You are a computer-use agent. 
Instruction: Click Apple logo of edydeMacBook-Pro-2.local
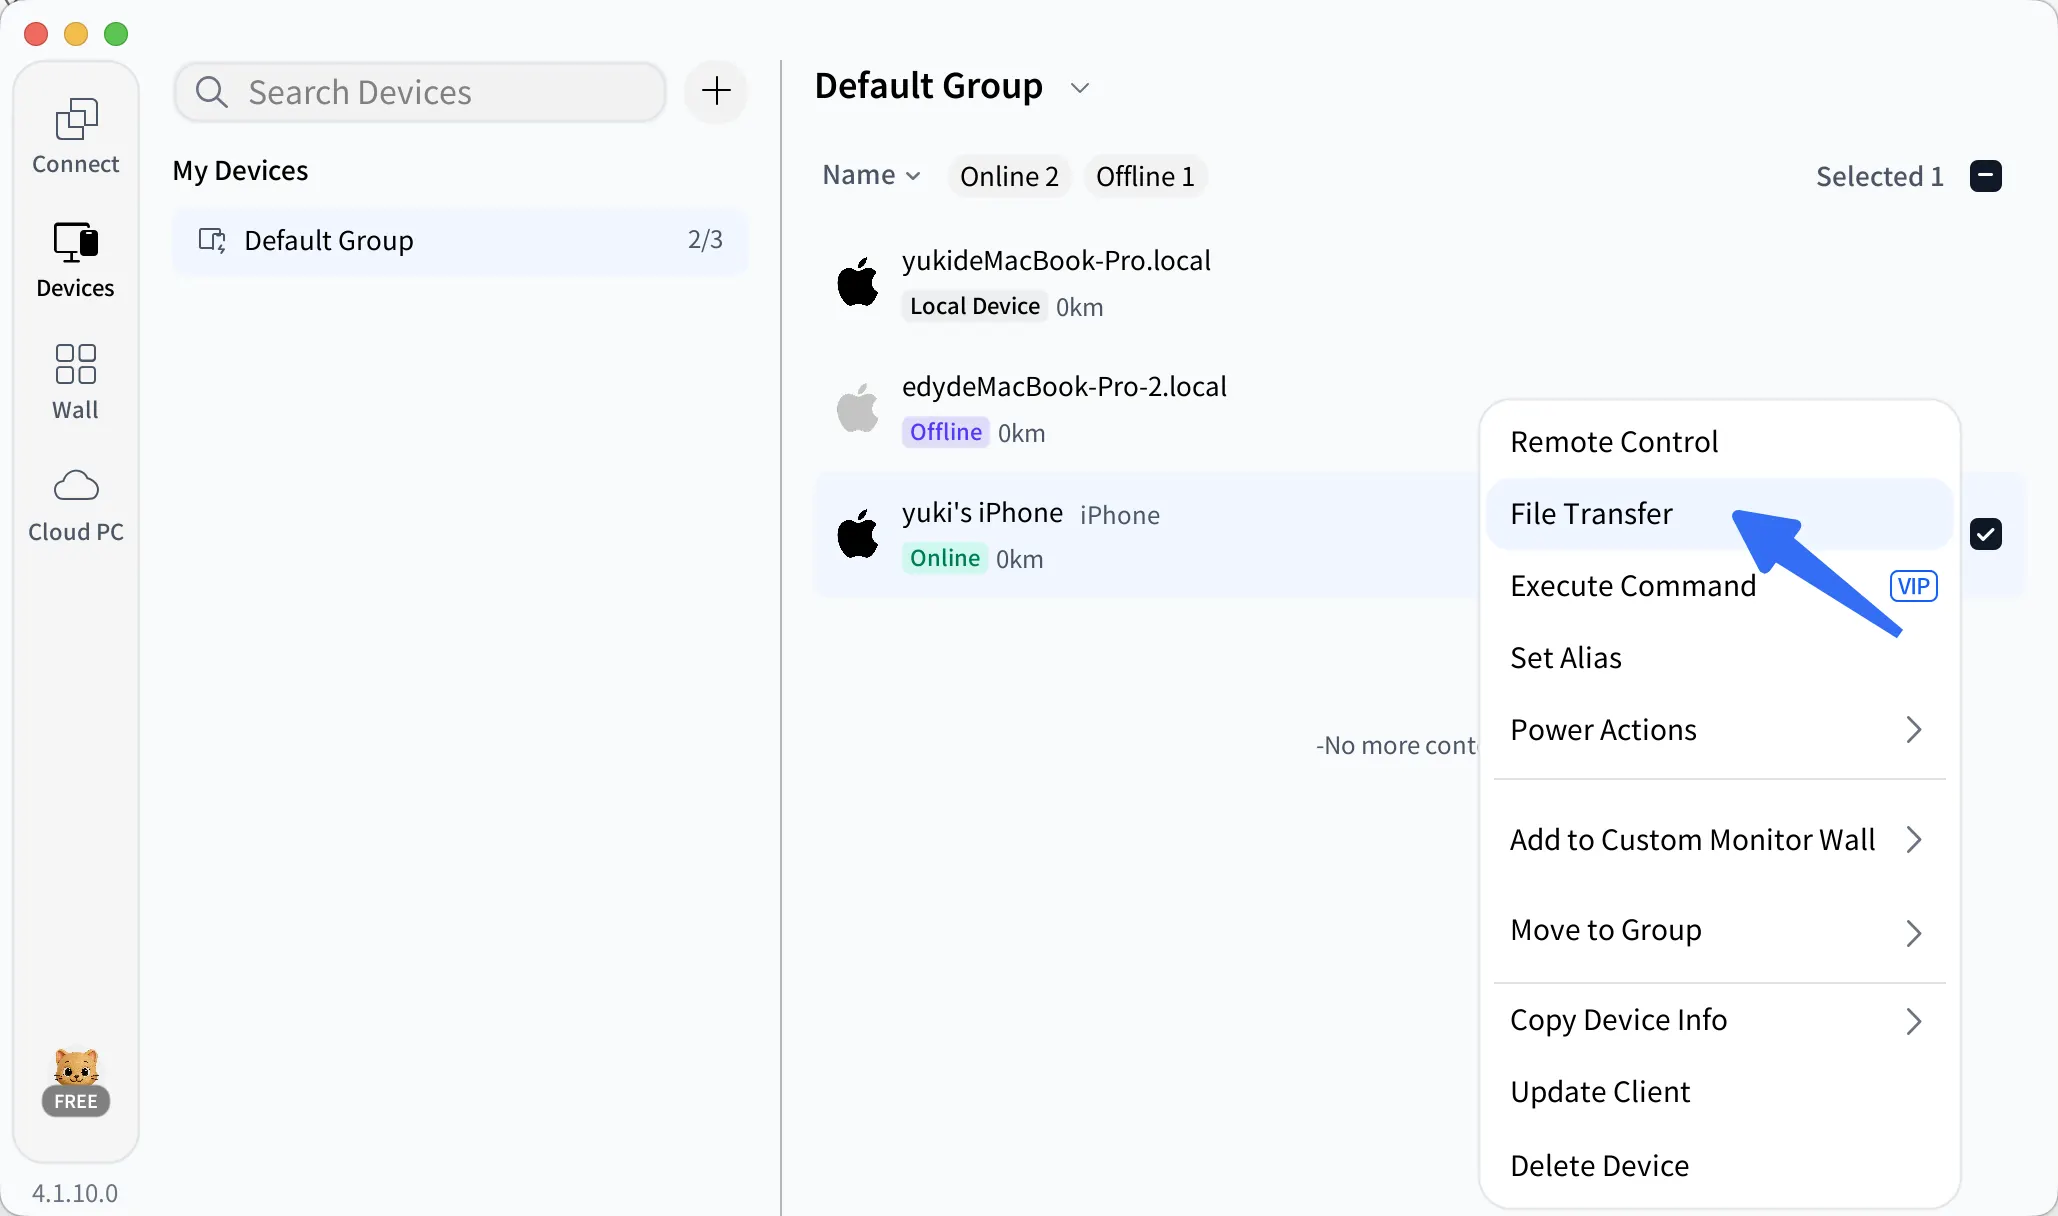click(857, 408)
